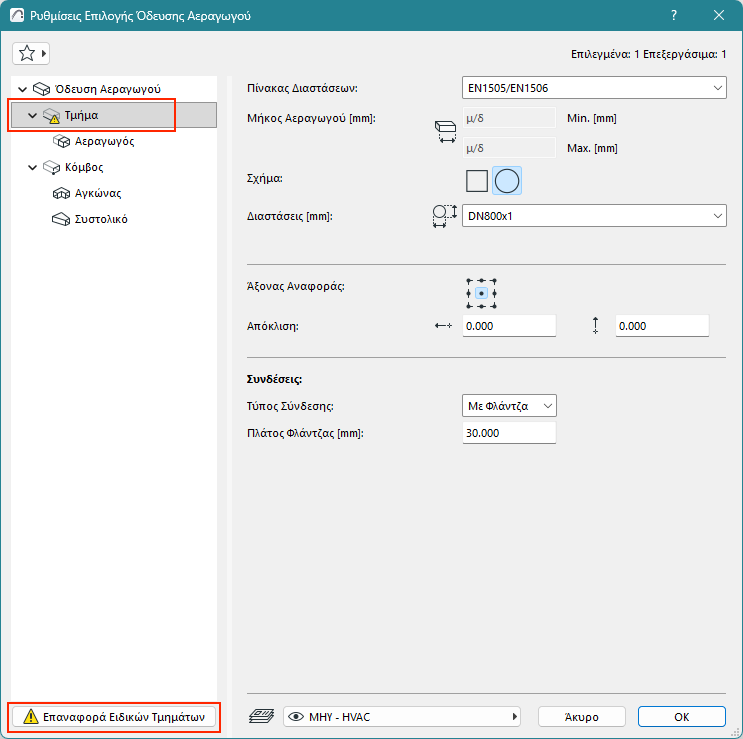Open the Πίνακας Διαστάσεων dropdown
Viewport: 743px width, 739px height.
pyautogui.click(x=594, y=88)
